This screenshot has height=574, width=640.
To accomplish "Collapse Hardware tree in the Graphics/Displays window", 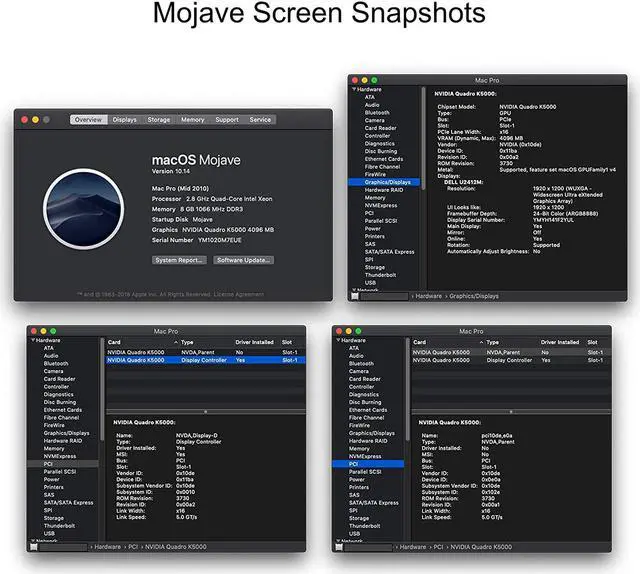I will point(351,88).
